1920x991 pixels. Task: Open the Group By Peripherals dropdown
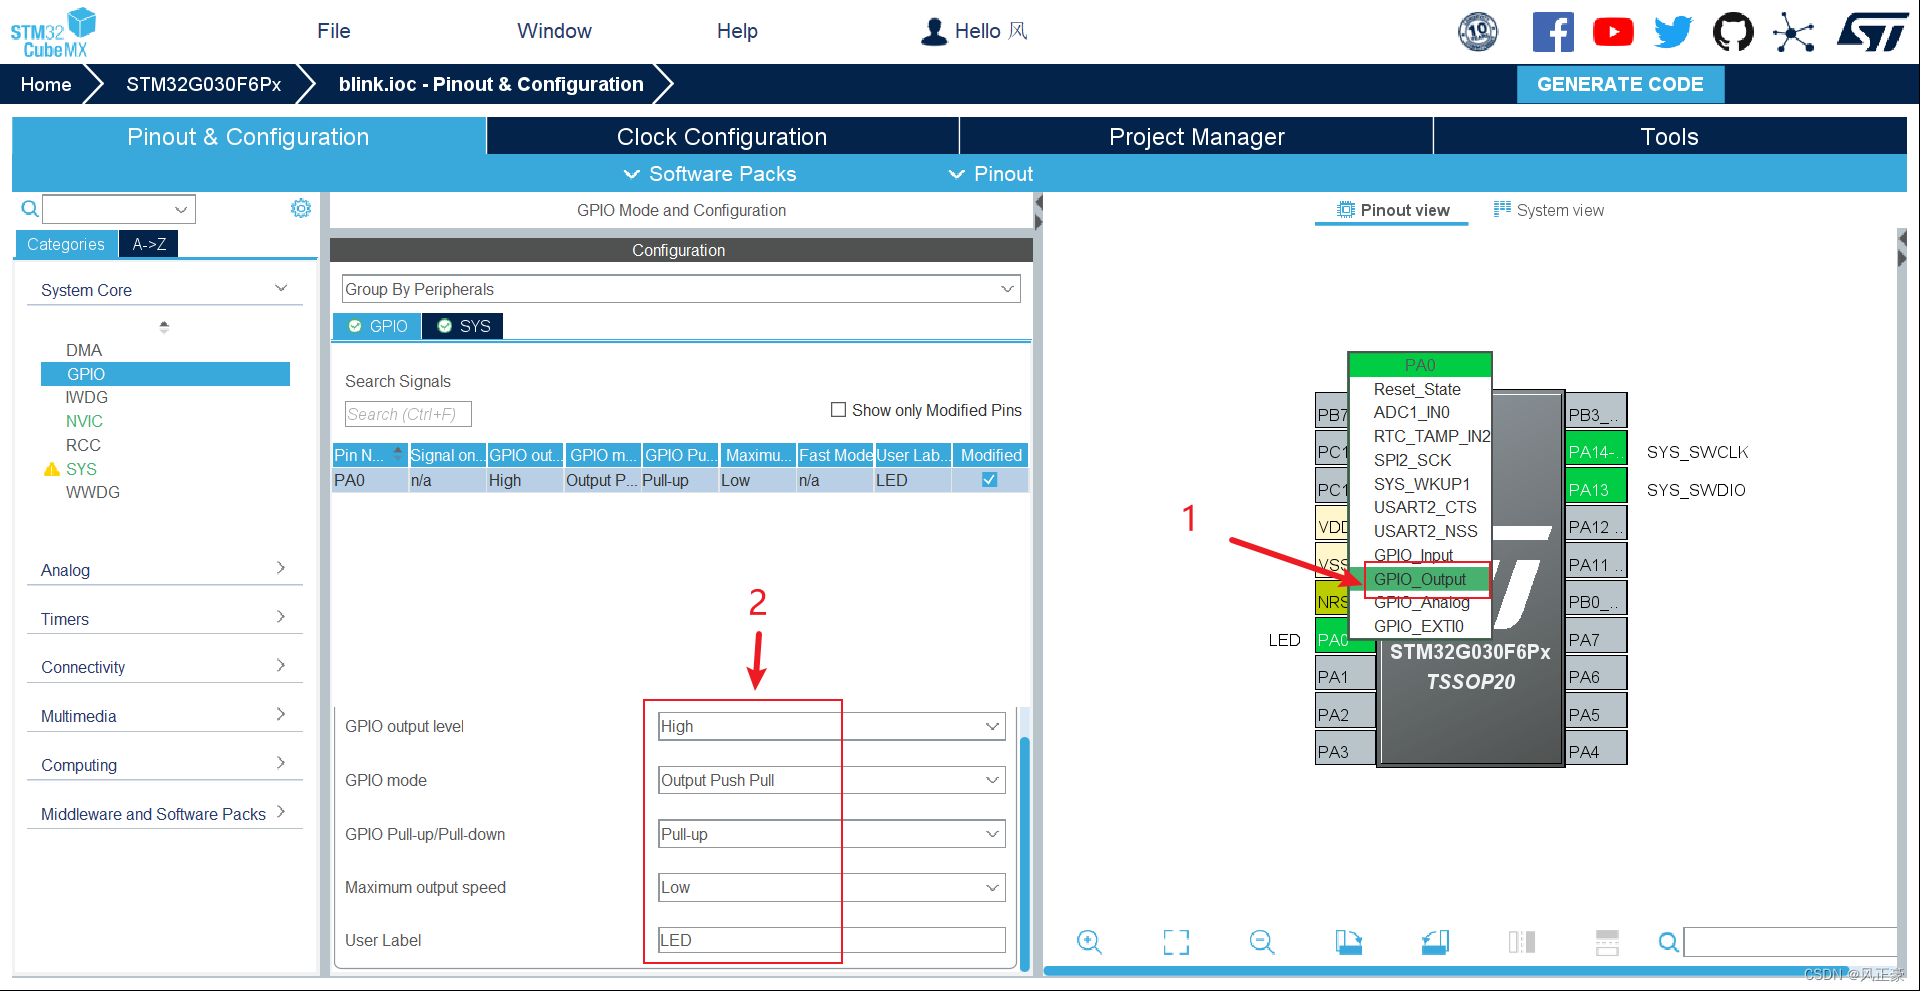pyautogui.click(x=681, y=289)
